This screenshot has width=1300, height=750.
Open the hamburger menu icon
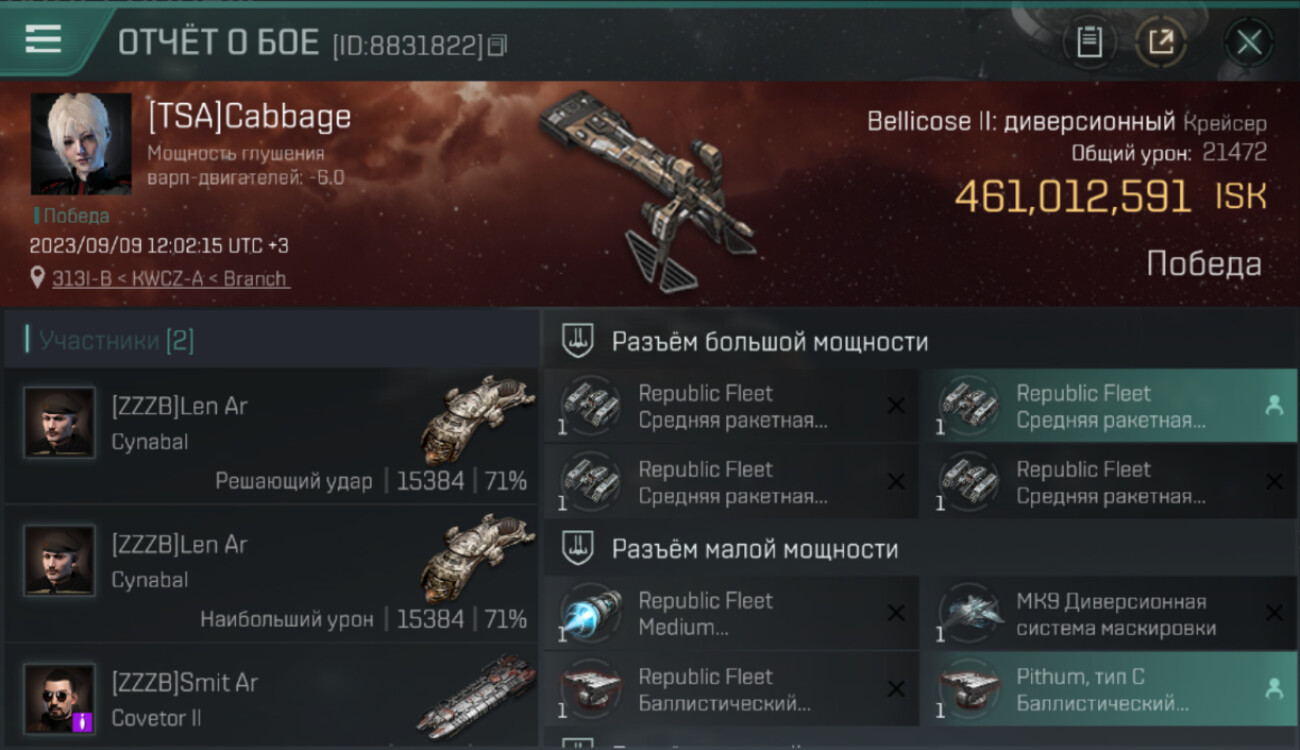43,40
